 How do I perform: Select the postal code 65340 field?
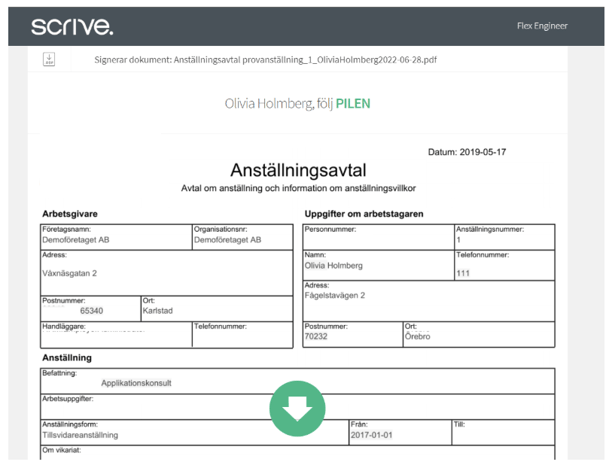click(90, 310)
